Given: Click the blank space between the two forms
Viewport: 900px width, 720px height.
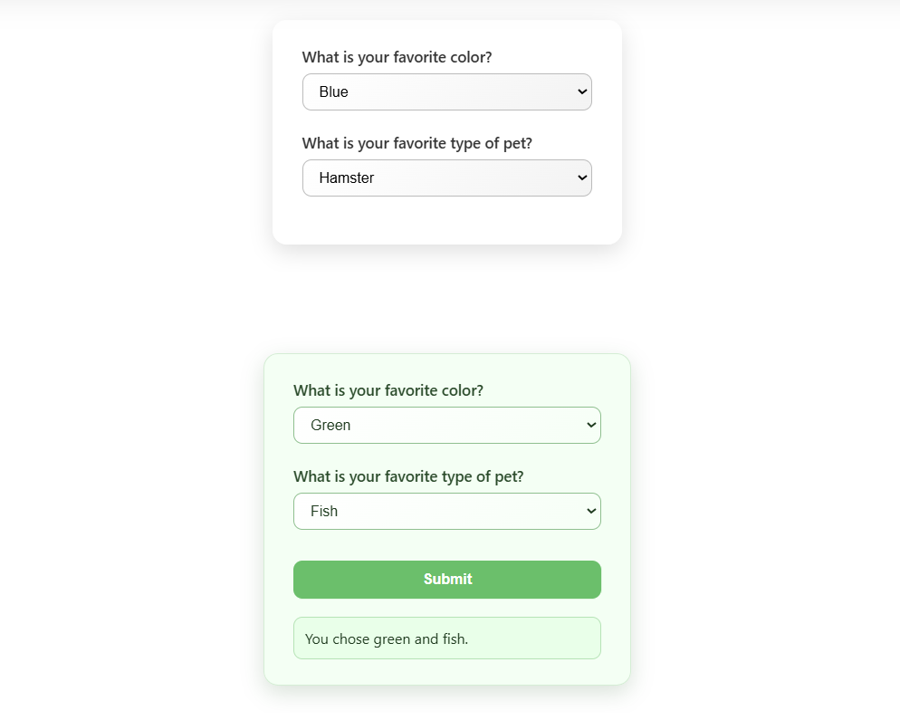Looking at the screenshot, I should click(x=446, y=300).
